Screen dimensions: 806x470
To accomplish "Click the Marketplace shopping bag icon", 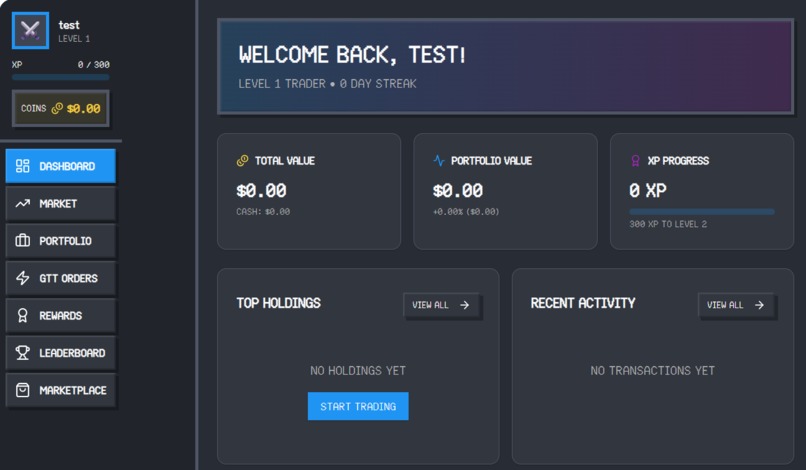I will (x=23, y=390).
